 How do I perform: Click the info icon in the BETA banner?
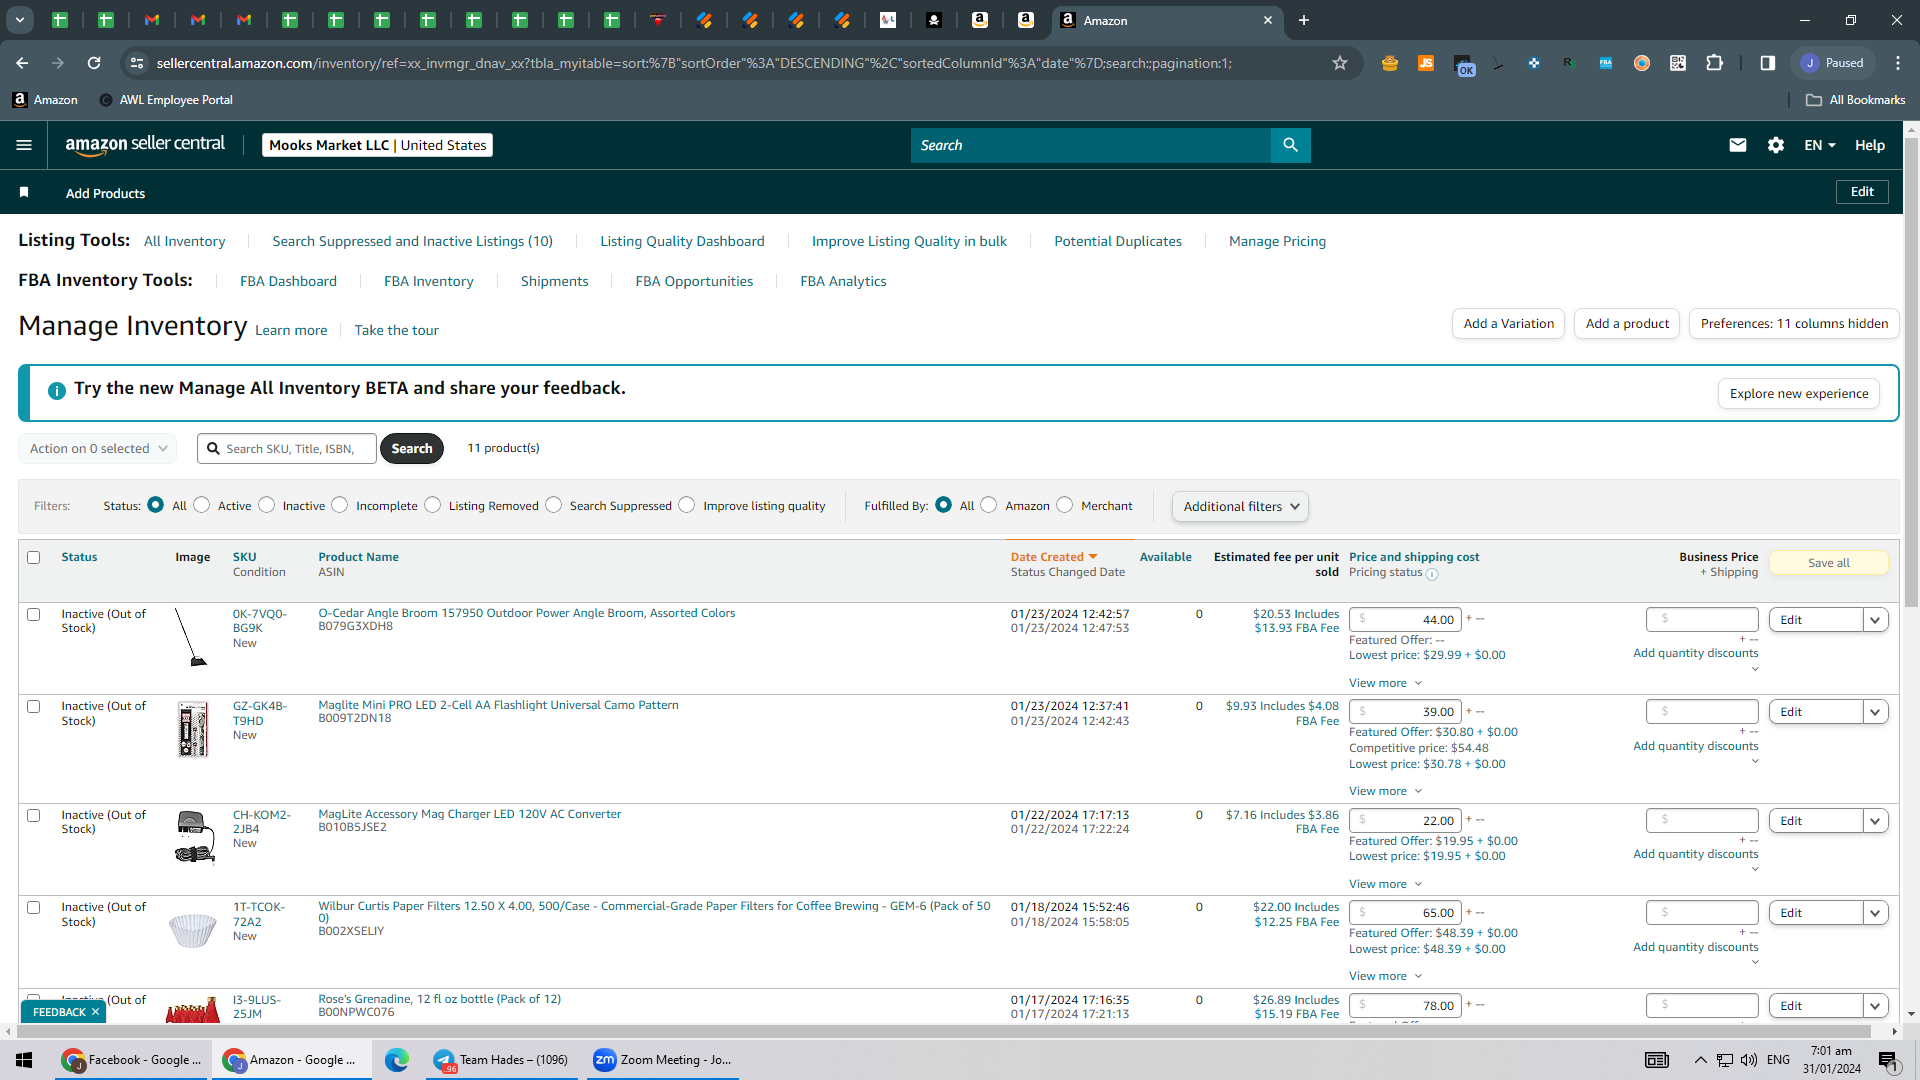coord(57,390)
